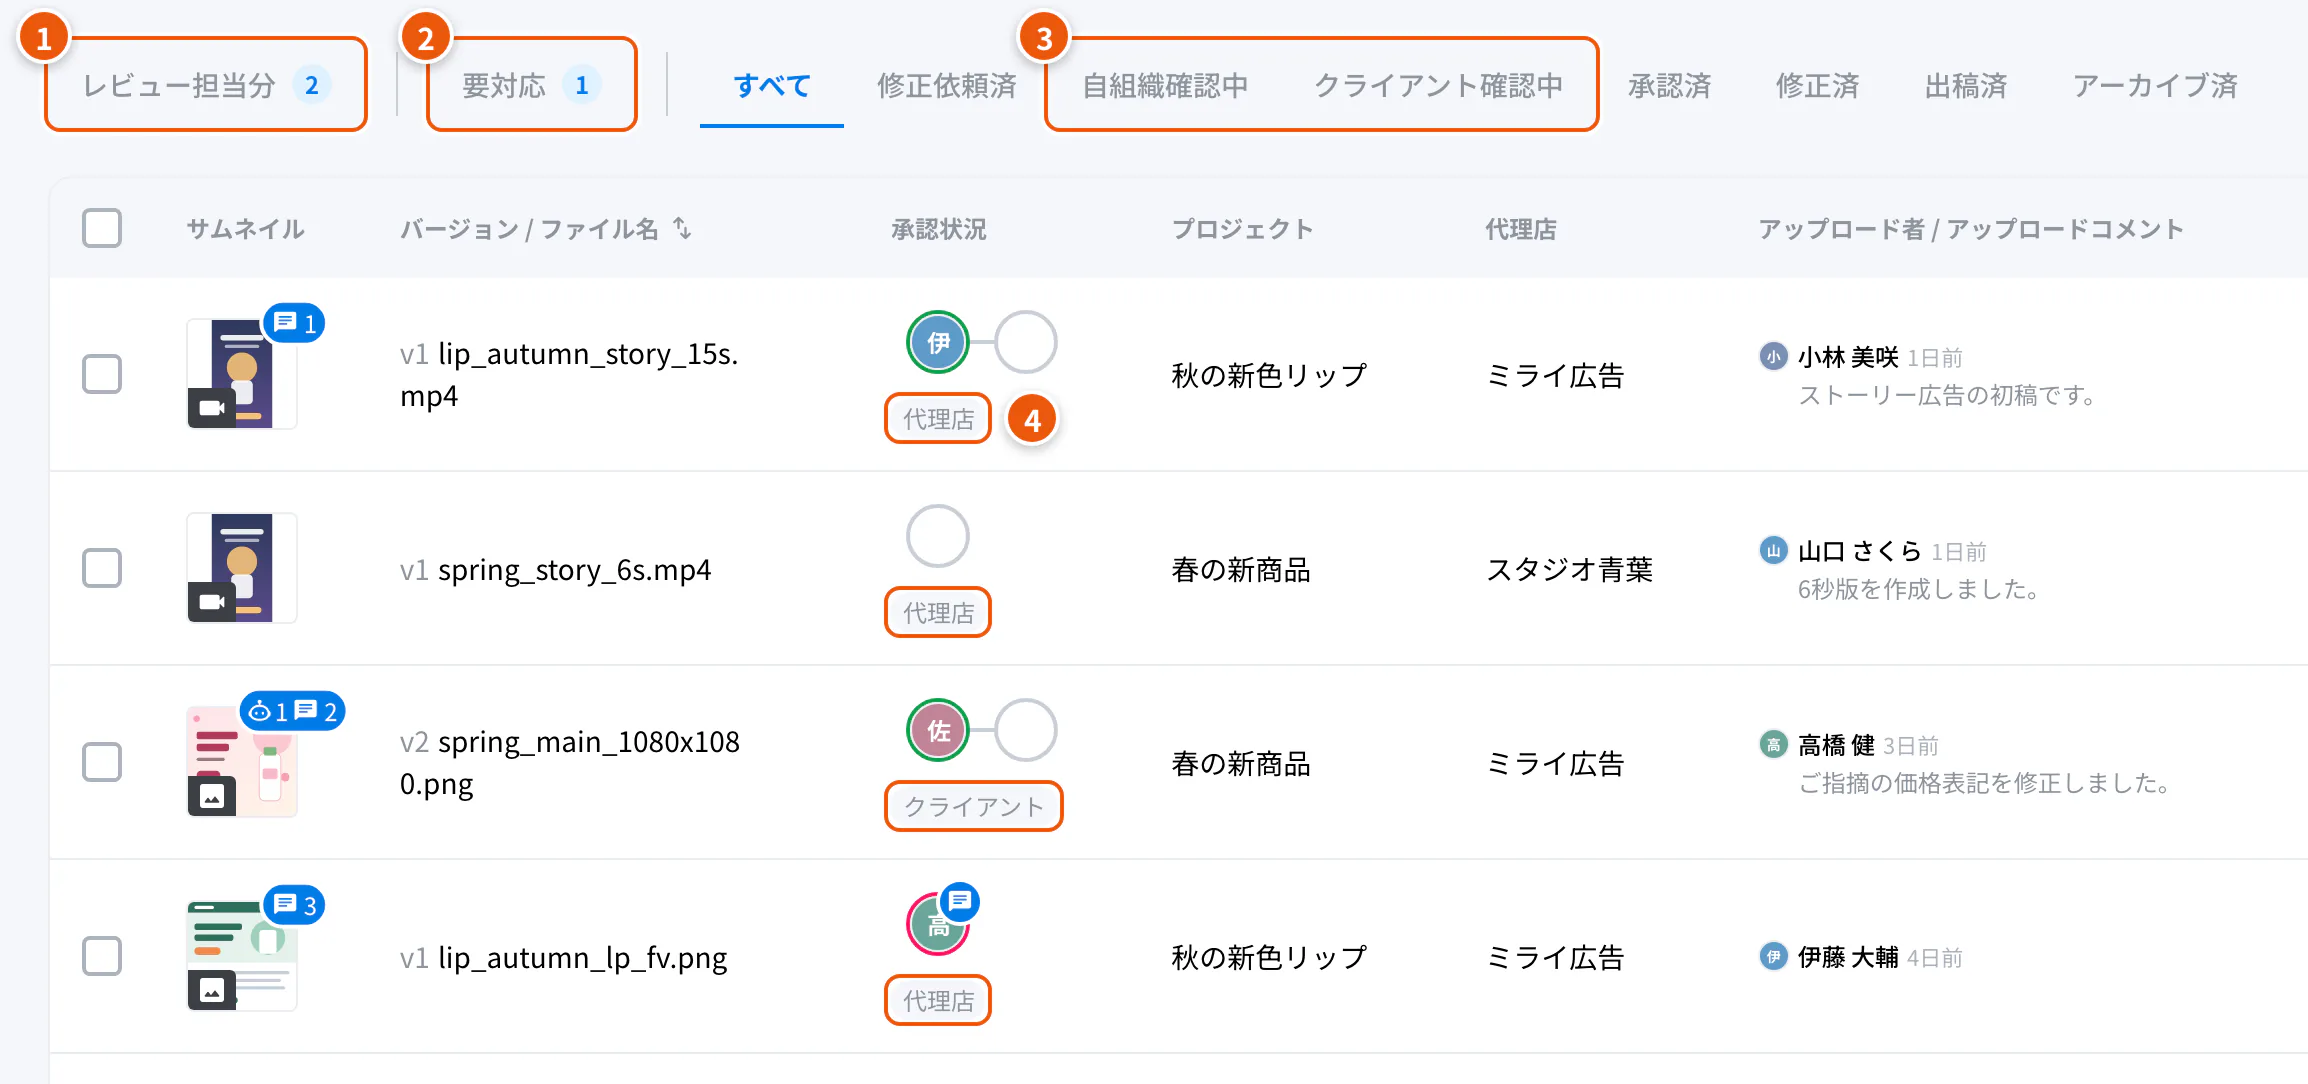Open the 要対応 filter tab
Screen dimensions: 2308x1084
click(x=532, y=85)
